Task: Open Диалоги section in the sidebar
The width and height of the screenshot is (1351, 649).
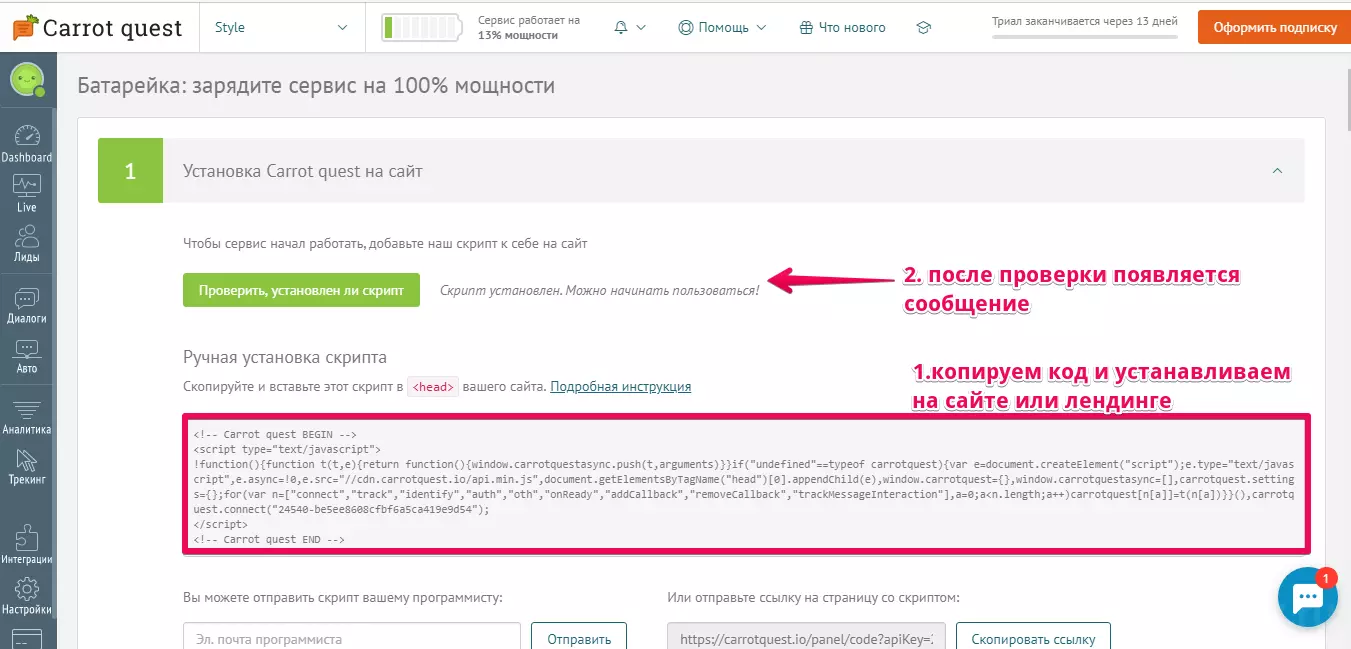Action: tap(27, 306)
